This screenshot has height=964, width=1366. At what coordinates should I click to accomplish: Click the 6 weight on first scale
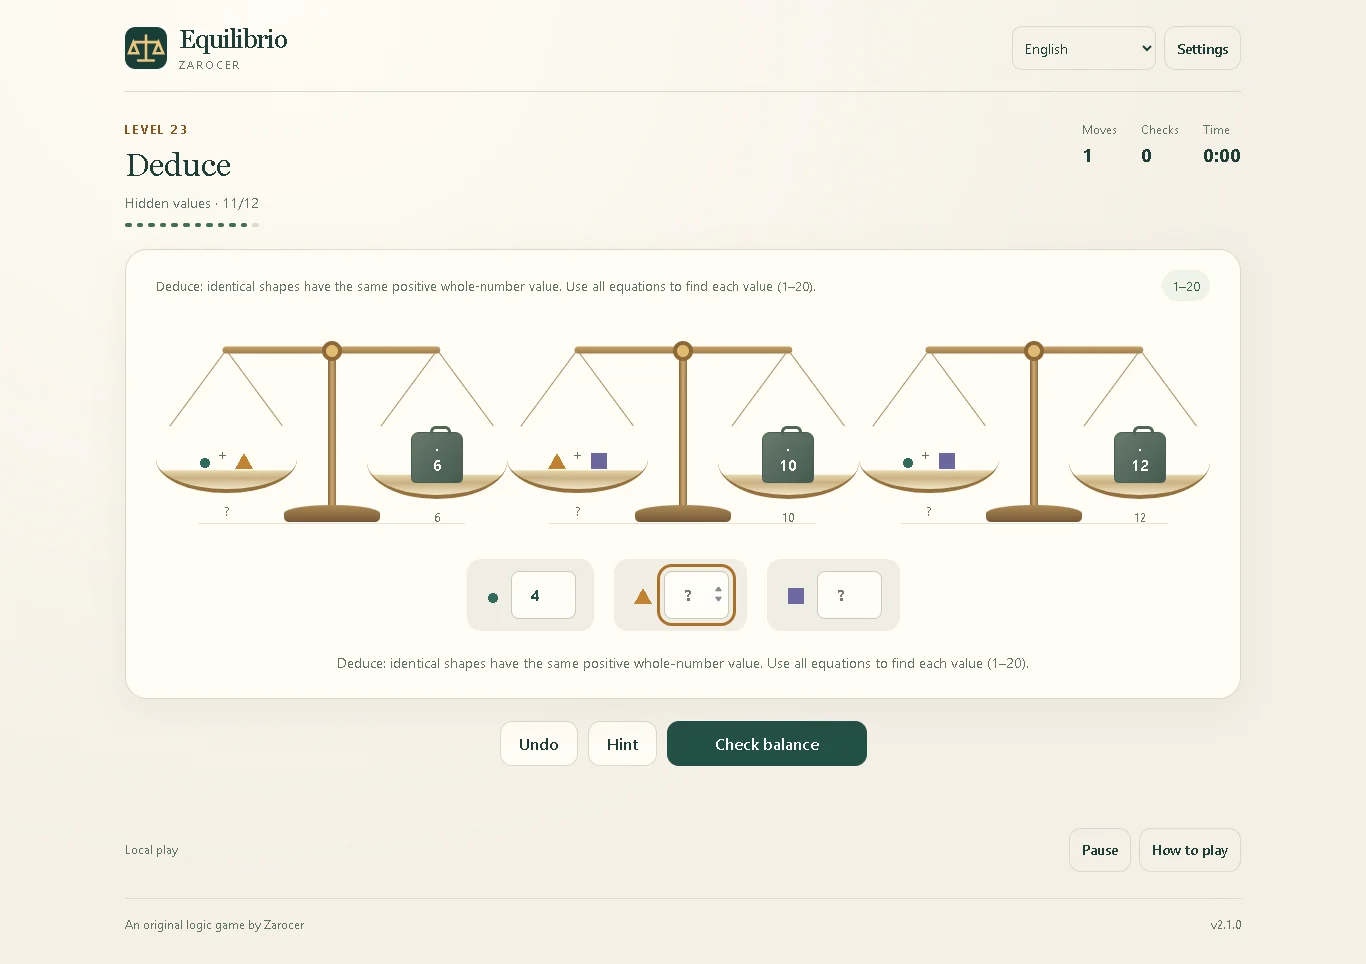click(437, 457)
